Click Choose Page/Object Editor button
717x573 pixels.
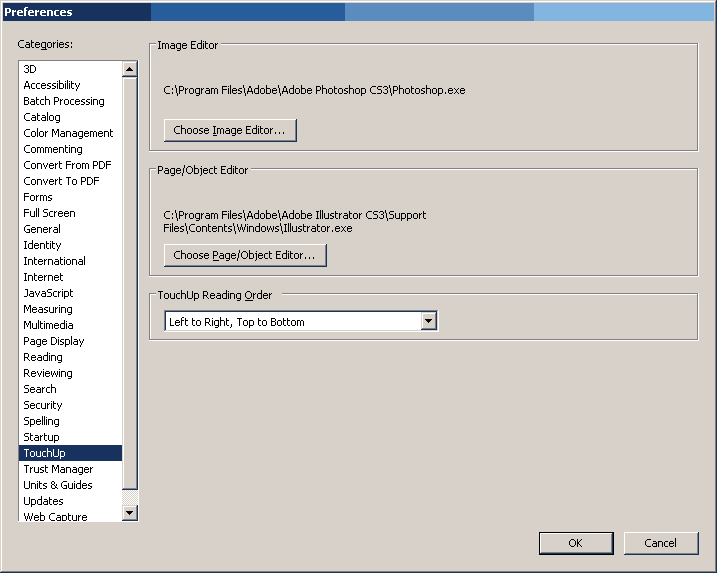coord(245,255)
